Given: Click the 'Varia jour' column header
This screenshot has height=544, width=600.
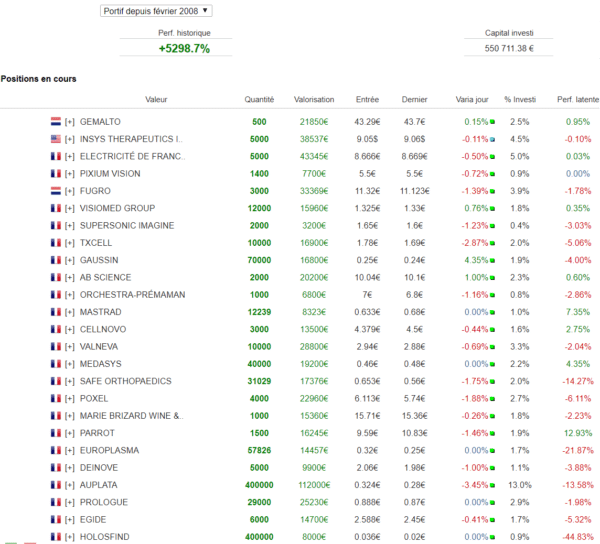Looking at the screenshot, I should pos(472,99).
